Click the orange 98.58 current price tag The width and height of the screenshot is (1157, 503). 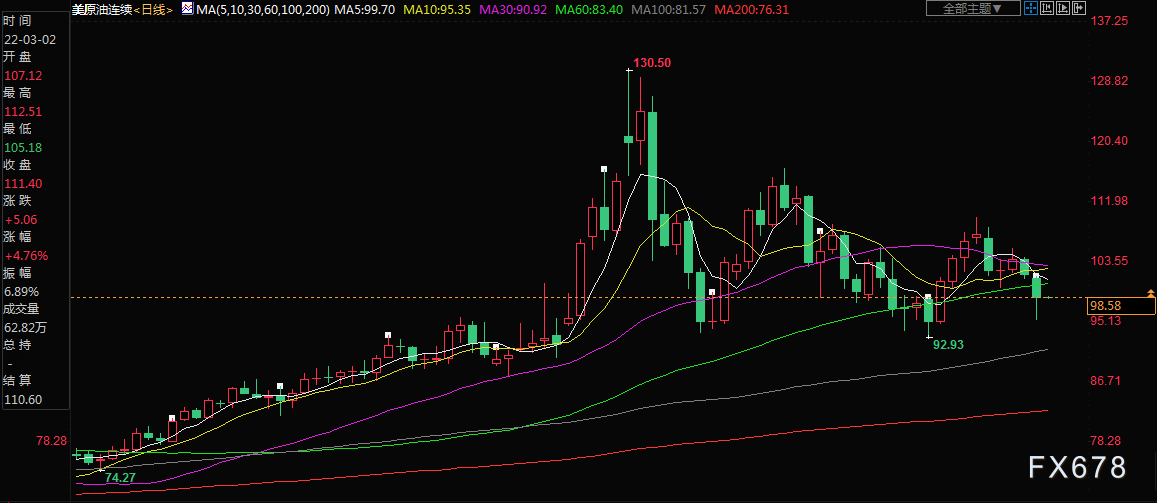(x=1121, y=305)
